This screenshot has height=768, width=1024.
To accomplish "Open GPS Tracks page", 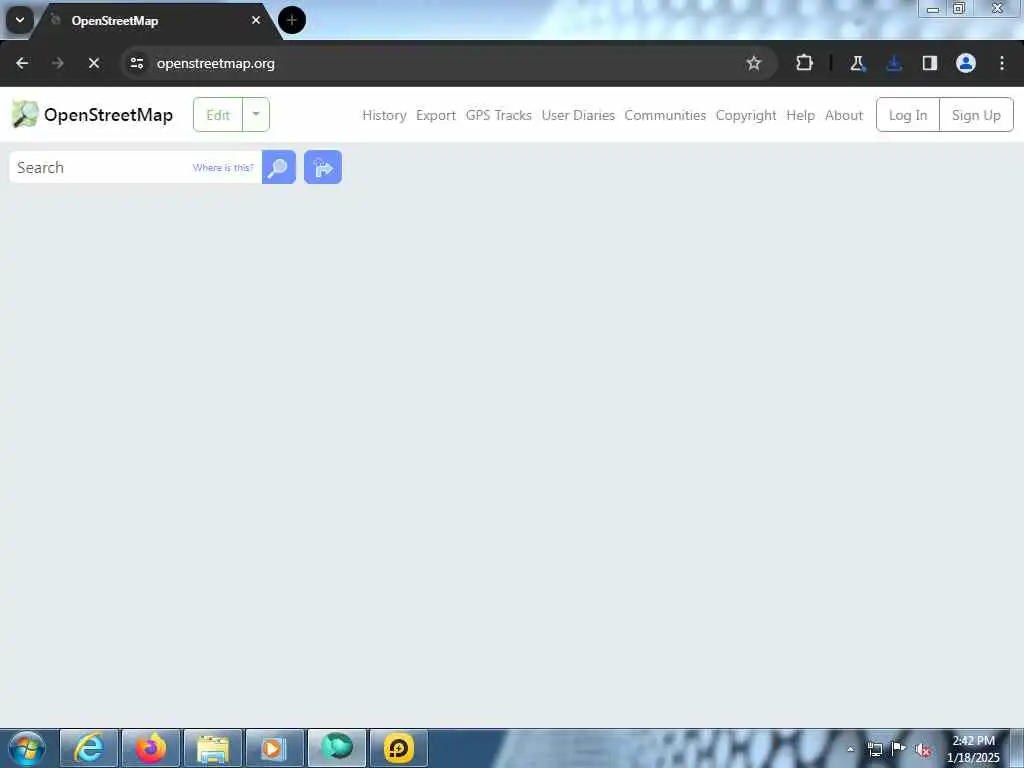I will pyautogui.click(x=498, y=115).
